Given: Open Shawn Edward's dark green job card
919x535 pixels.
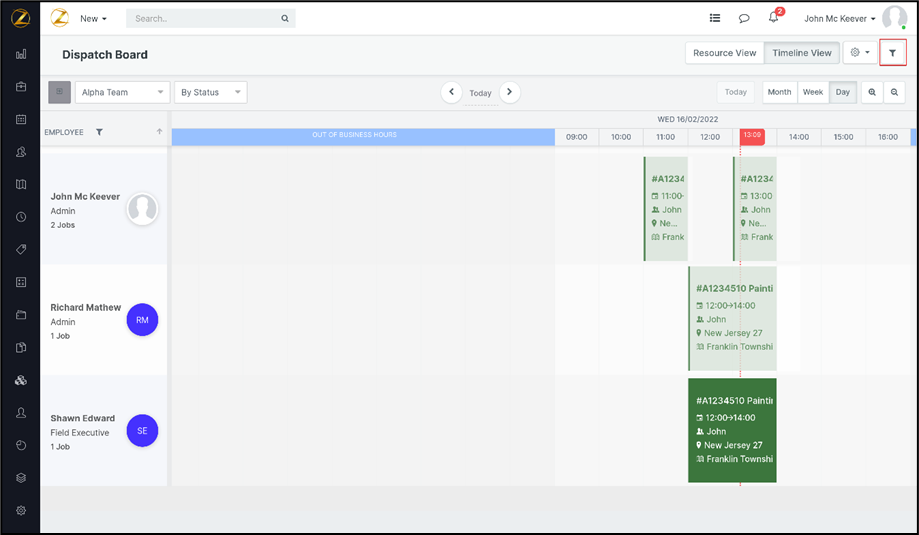Looking at the screenshot, I should tap(733, 430).
